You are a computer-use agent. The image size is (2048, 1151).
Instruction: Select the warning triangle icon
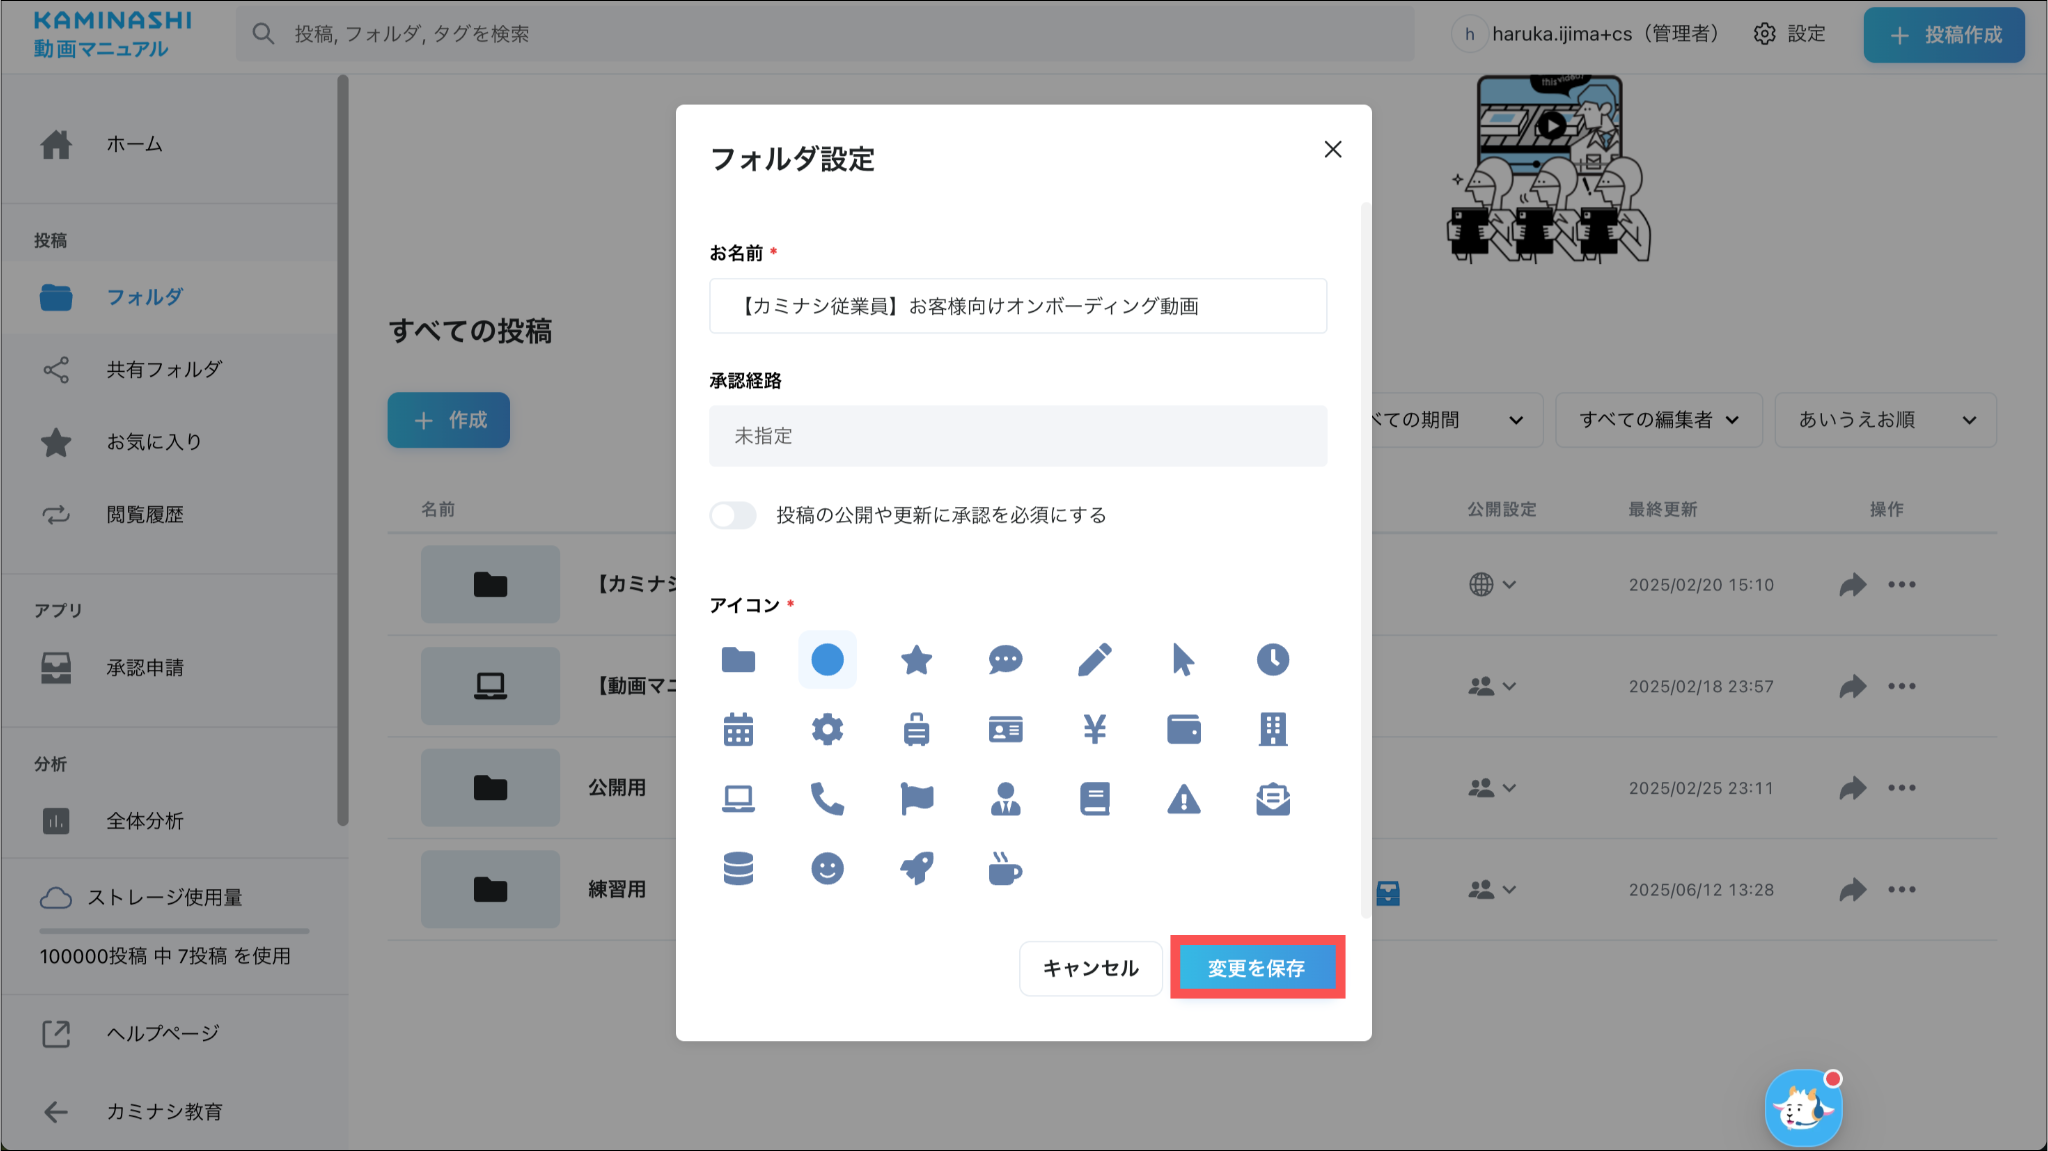click(1183, 799)
